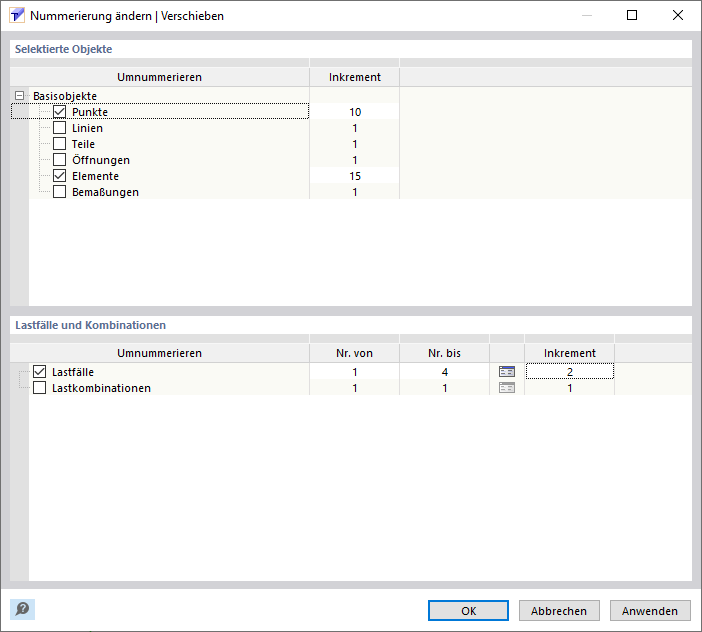Screen dimensions: 702x632
Task: Enable the Öffnungen checkbox
Action: (60, 160)
